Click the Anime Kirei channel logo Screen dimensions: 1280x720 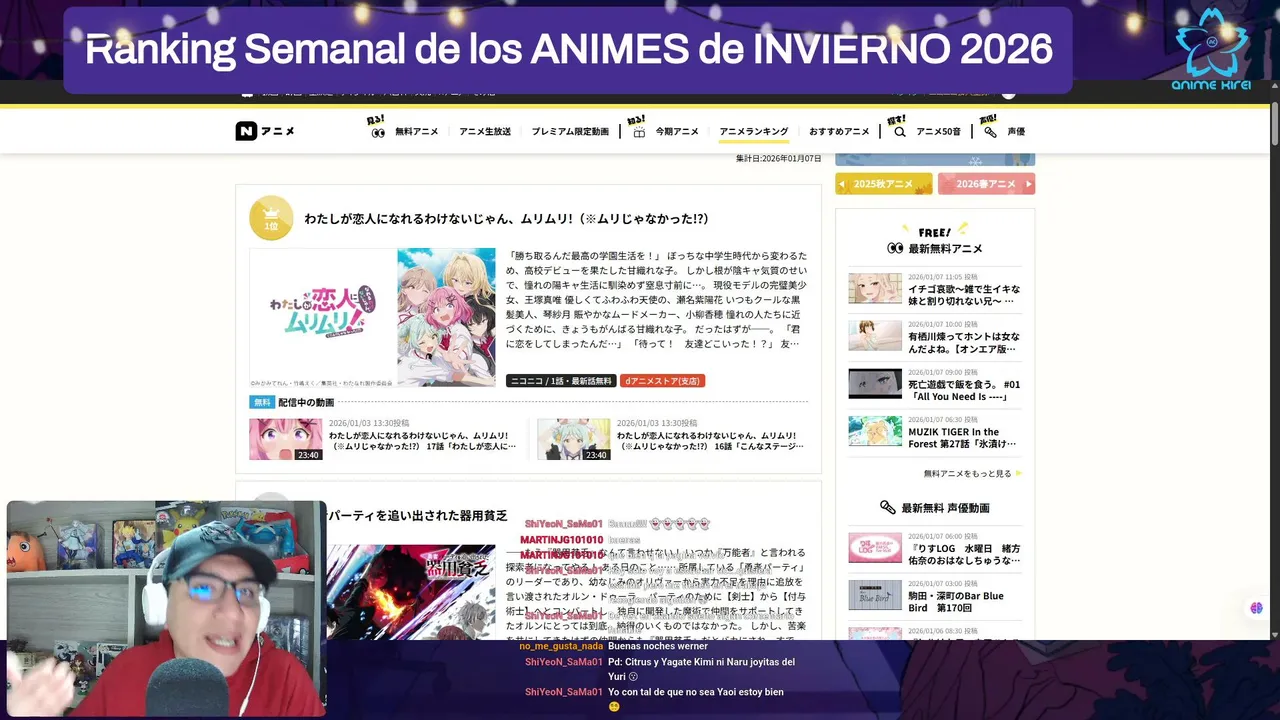pyautogui.click(x=1211, y=49)
